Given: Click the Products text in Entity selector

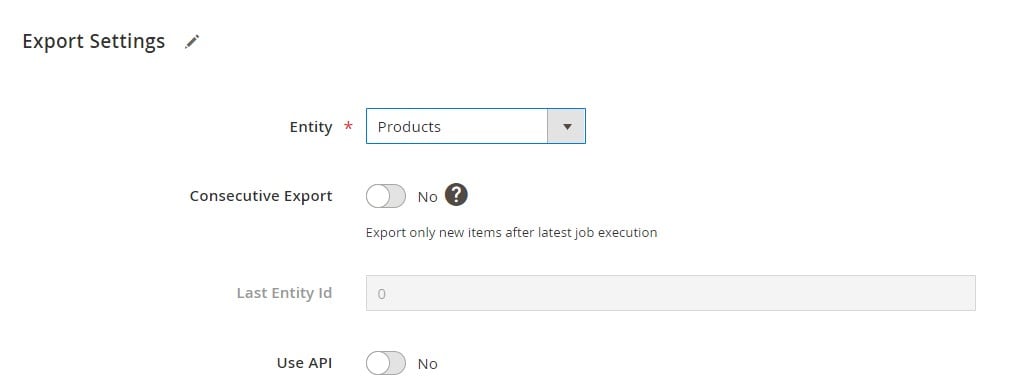Looking at the screenshot, I should pyautogui.click(x=409, y=127).
